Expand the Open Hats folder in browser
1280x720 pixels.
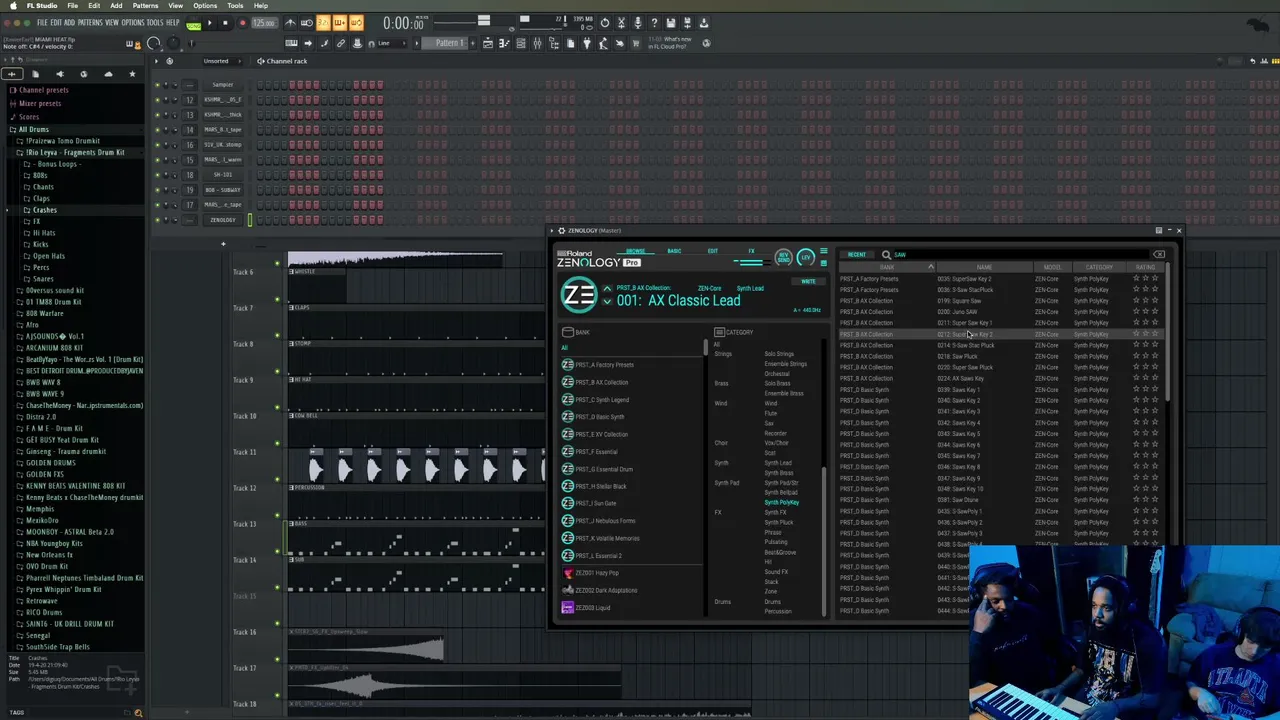click(48, 256)
